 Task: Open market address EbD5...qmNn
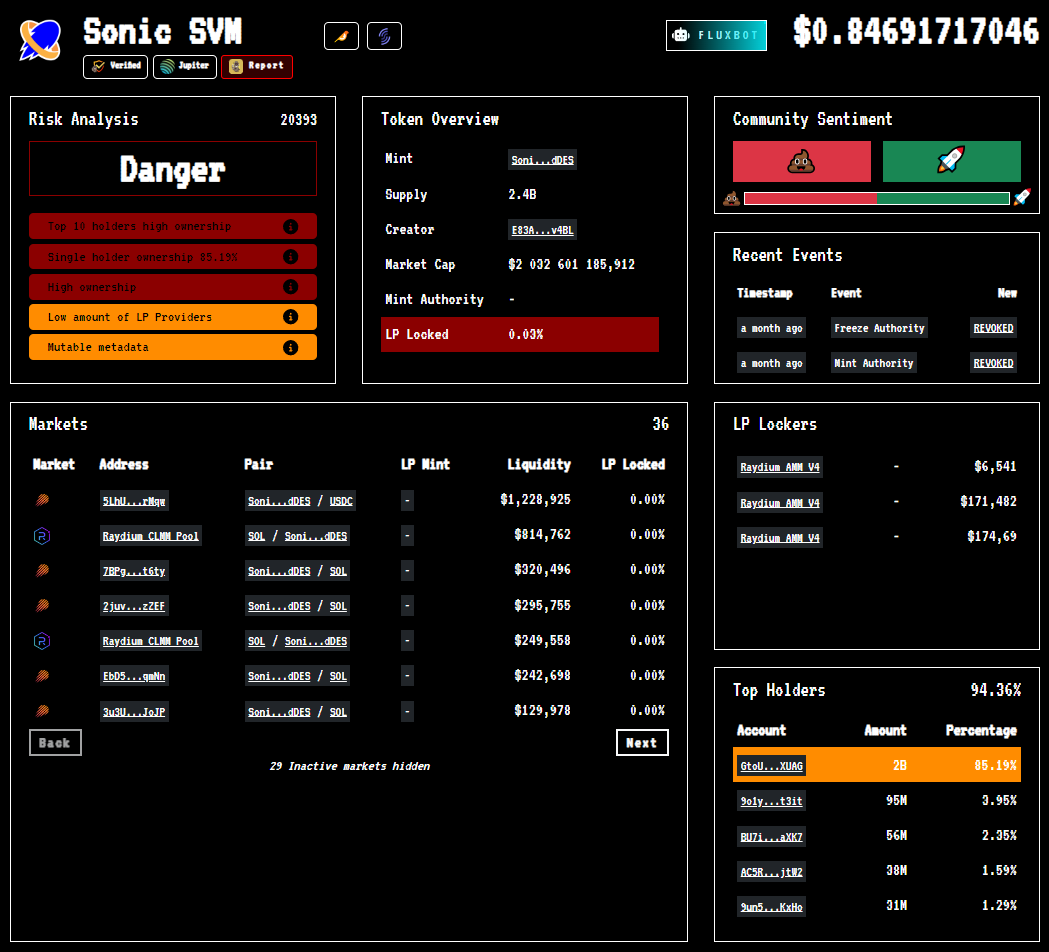[x=134, y=676]
